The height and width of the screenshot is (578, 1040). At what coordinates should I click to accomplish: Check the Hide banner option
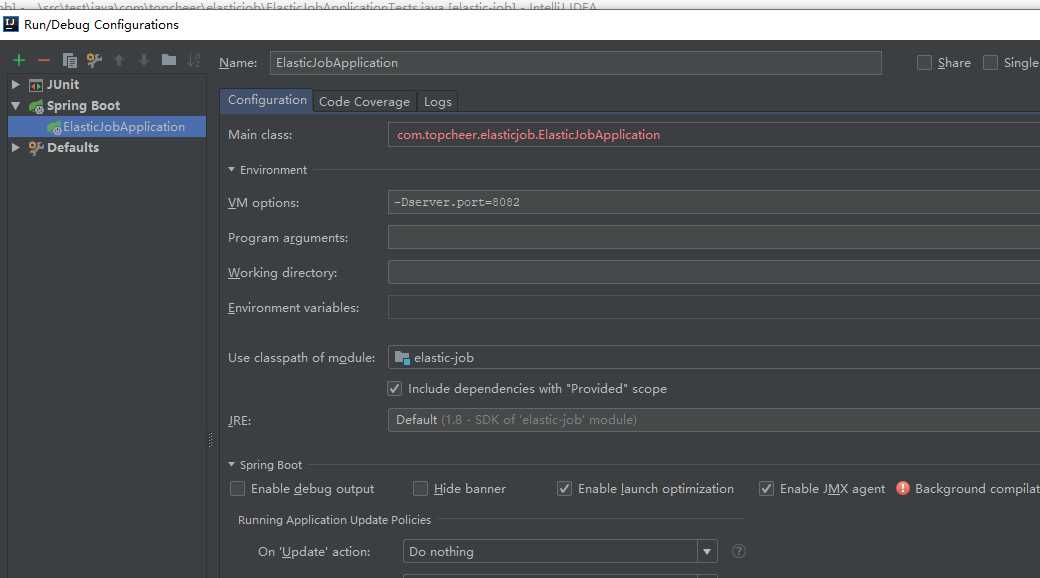point(420,489)
